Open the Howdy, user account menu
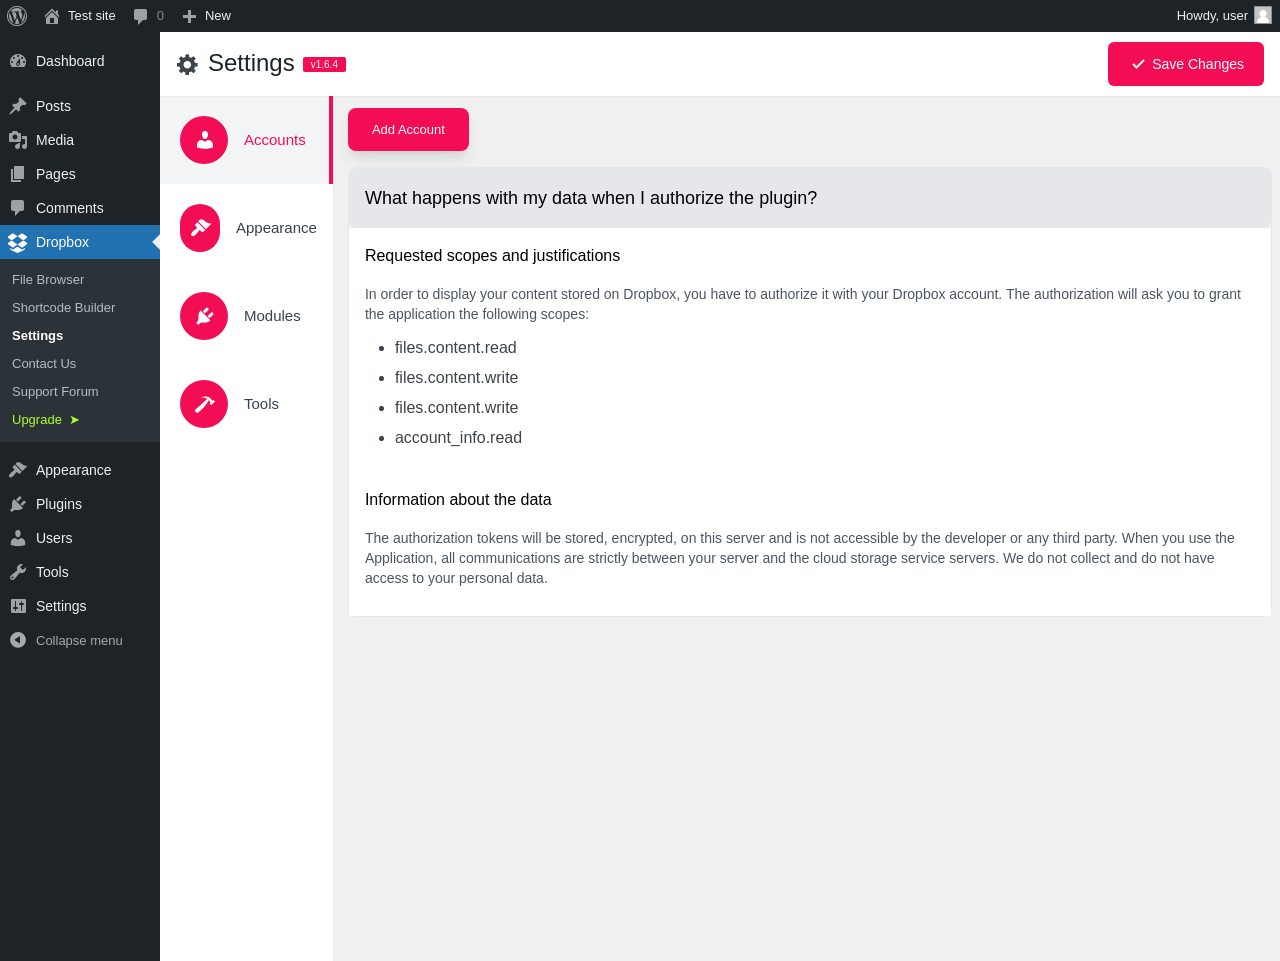Screen dimensions: 1280x961 coord(1212,16)
